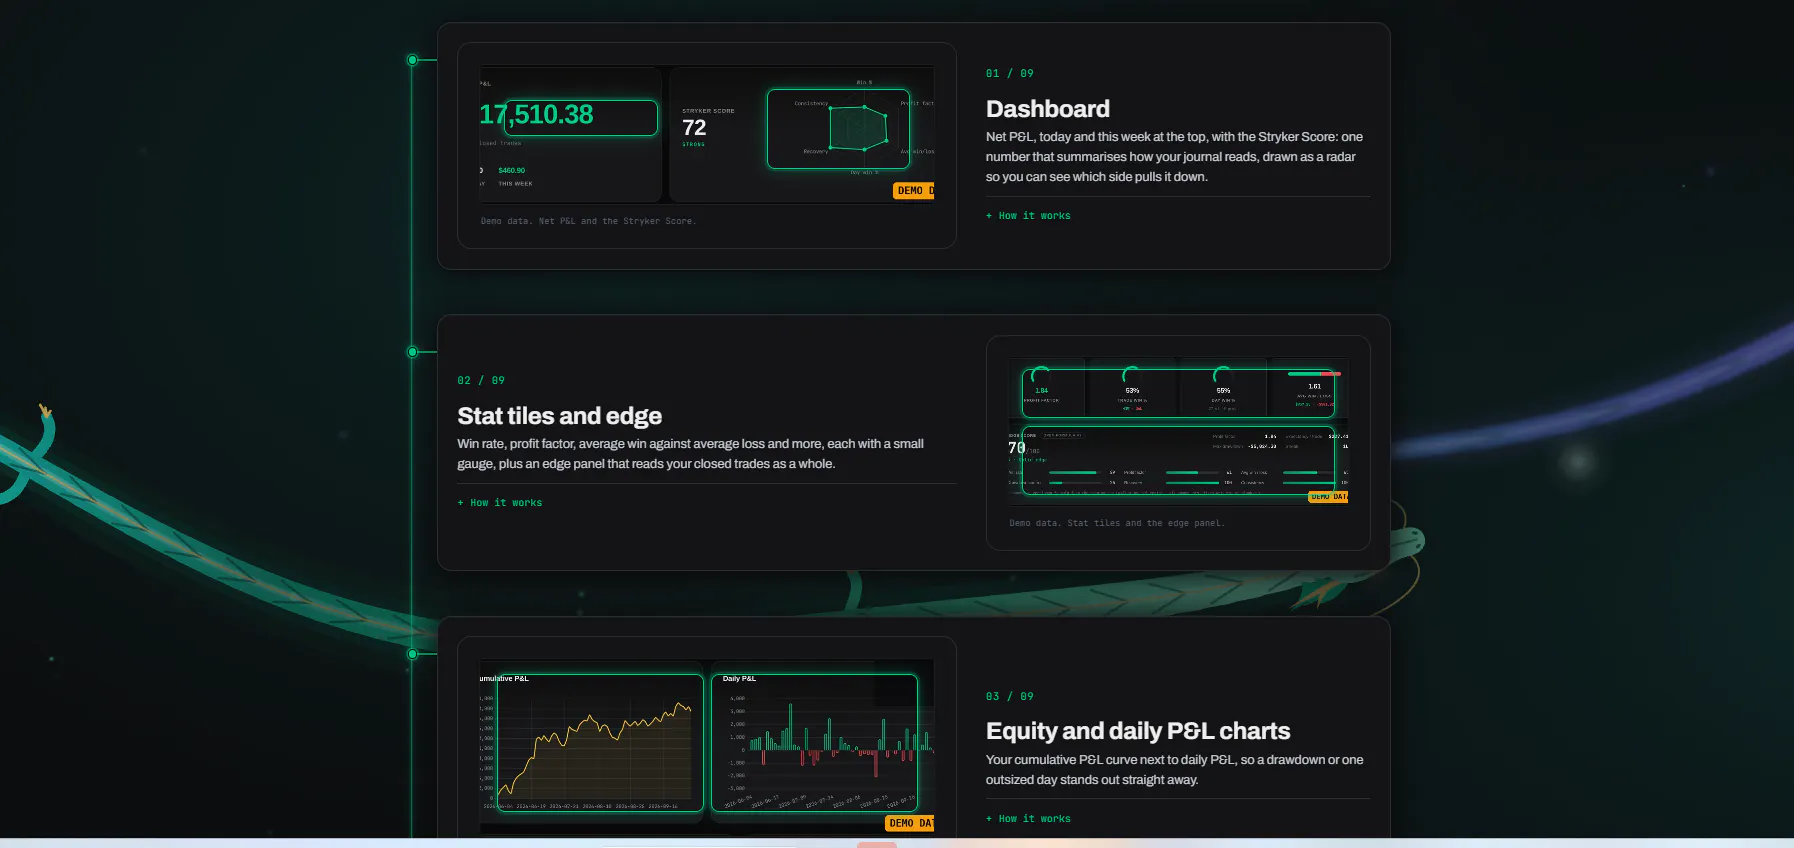
Task: Click the paragraph starting "Win rate, profit factor"
Action: (691, 454)
